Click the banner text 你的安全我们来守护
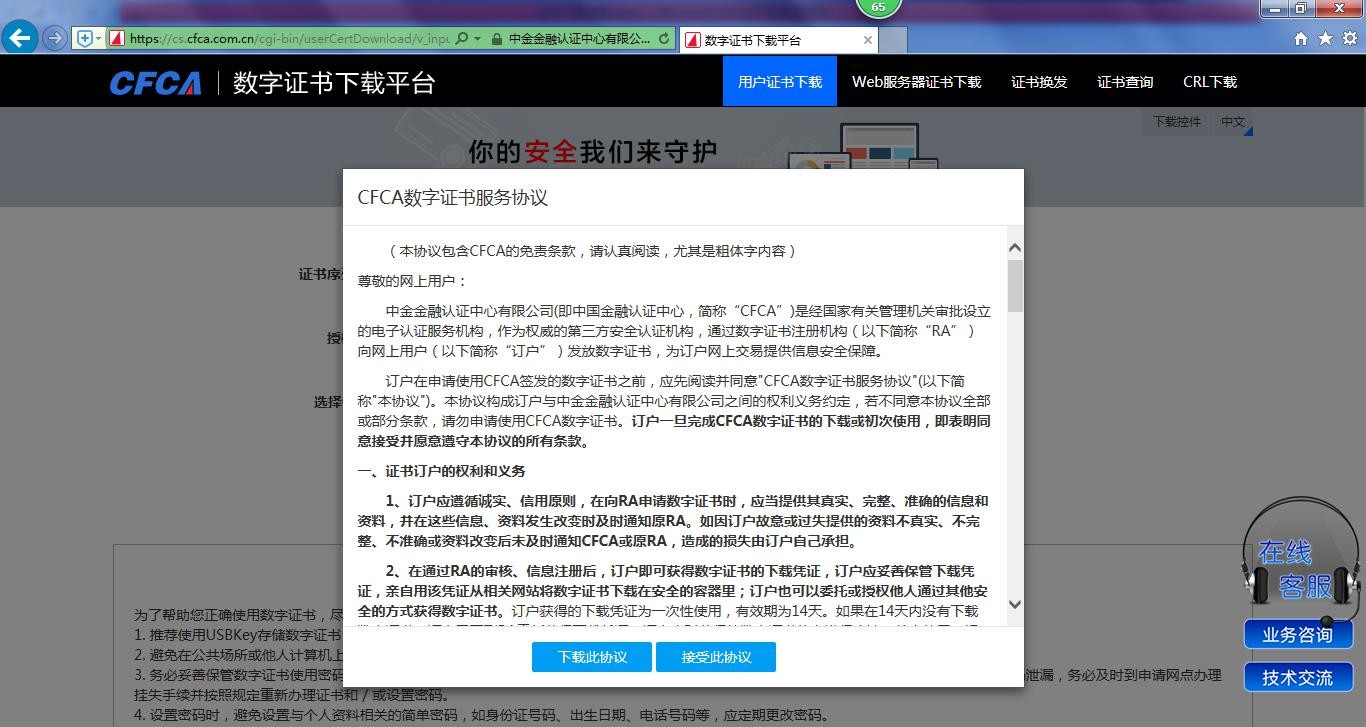Viewport: 1366px width, 727px height. coord(593,151)
